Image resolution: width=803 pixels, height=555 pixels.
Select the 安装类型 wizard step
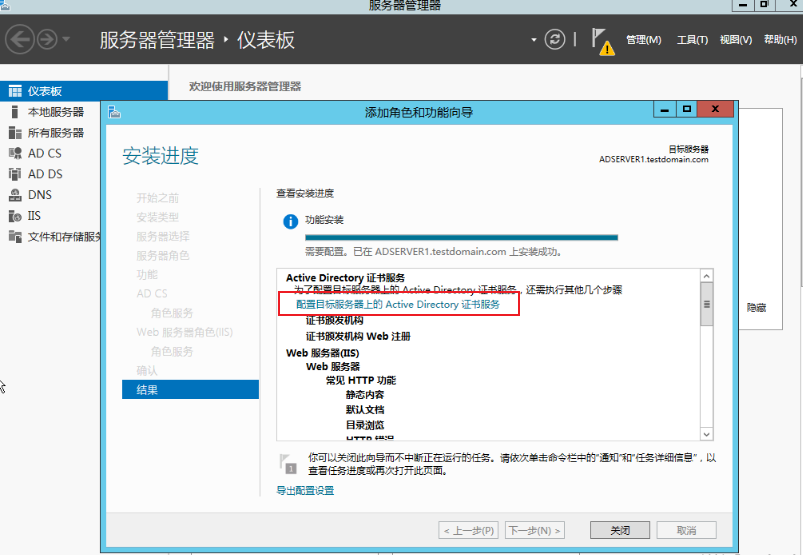158,217
